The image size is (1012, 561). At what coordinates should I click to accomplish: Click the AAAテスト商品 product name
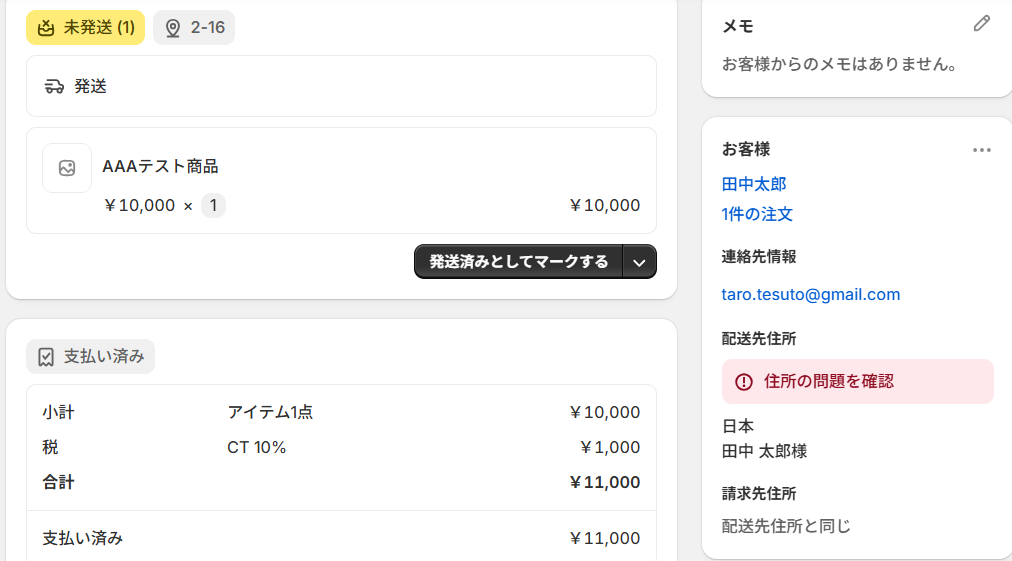160,167
